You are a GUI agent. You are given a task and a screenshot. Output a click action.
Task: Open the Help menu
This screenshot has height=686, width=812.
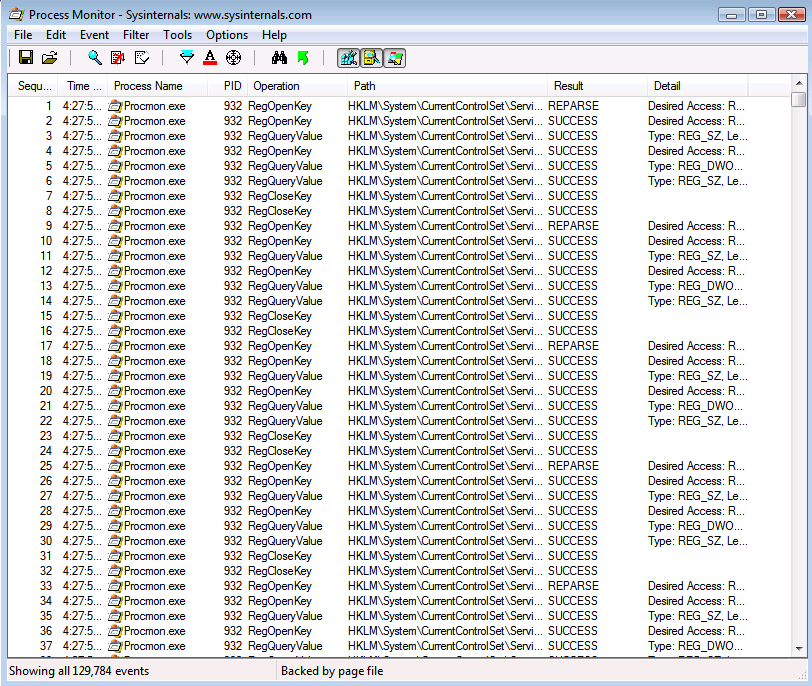point(274,35)
